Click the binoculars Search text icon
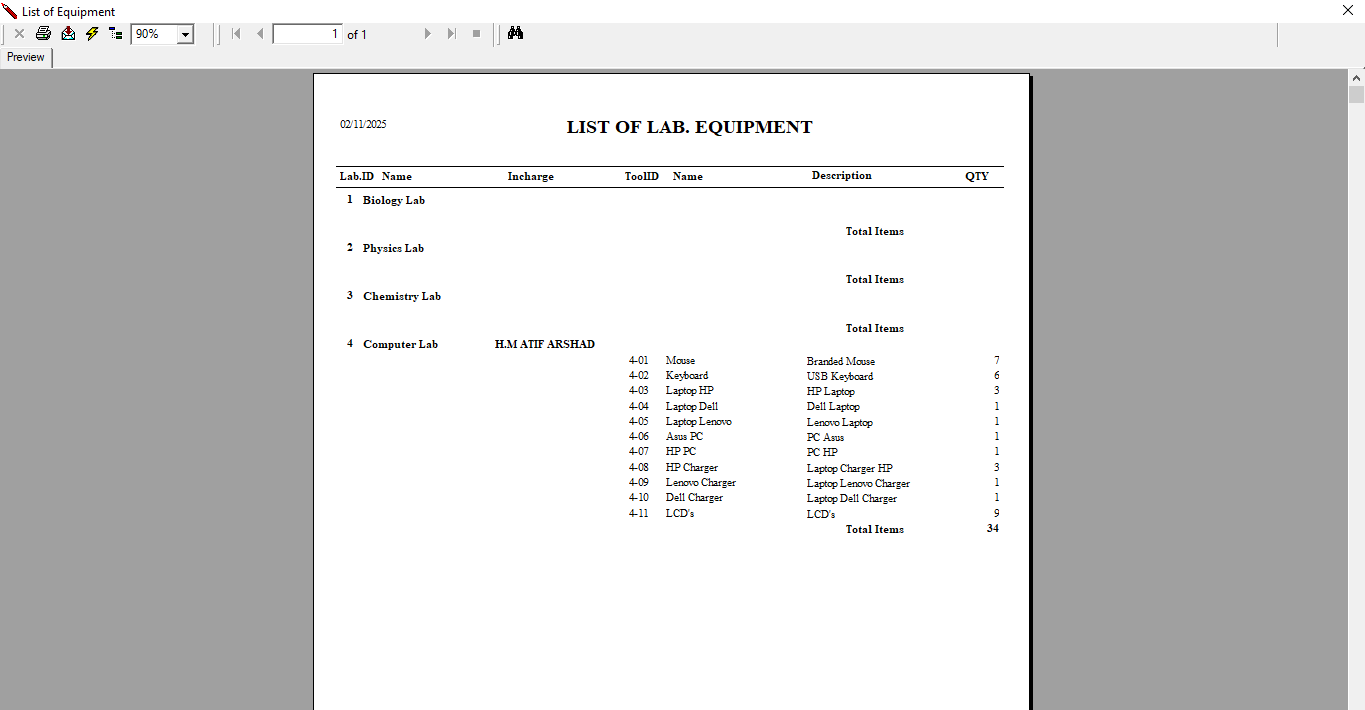Image resolution: width=1365 pixels, height=710 pixels. coord(516,34)
